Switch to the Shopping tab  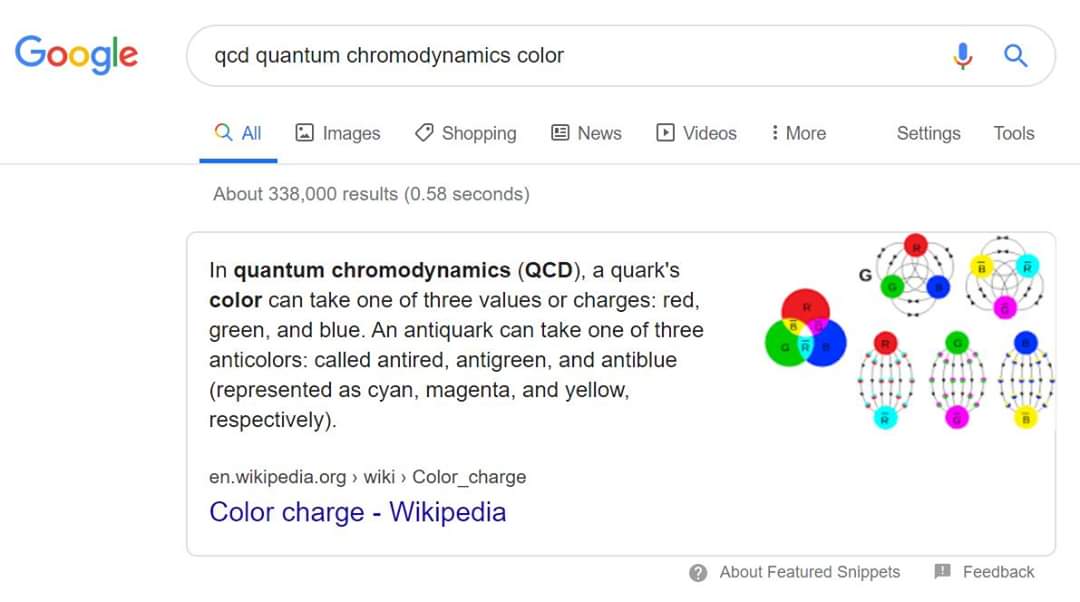tap(478, 133)
